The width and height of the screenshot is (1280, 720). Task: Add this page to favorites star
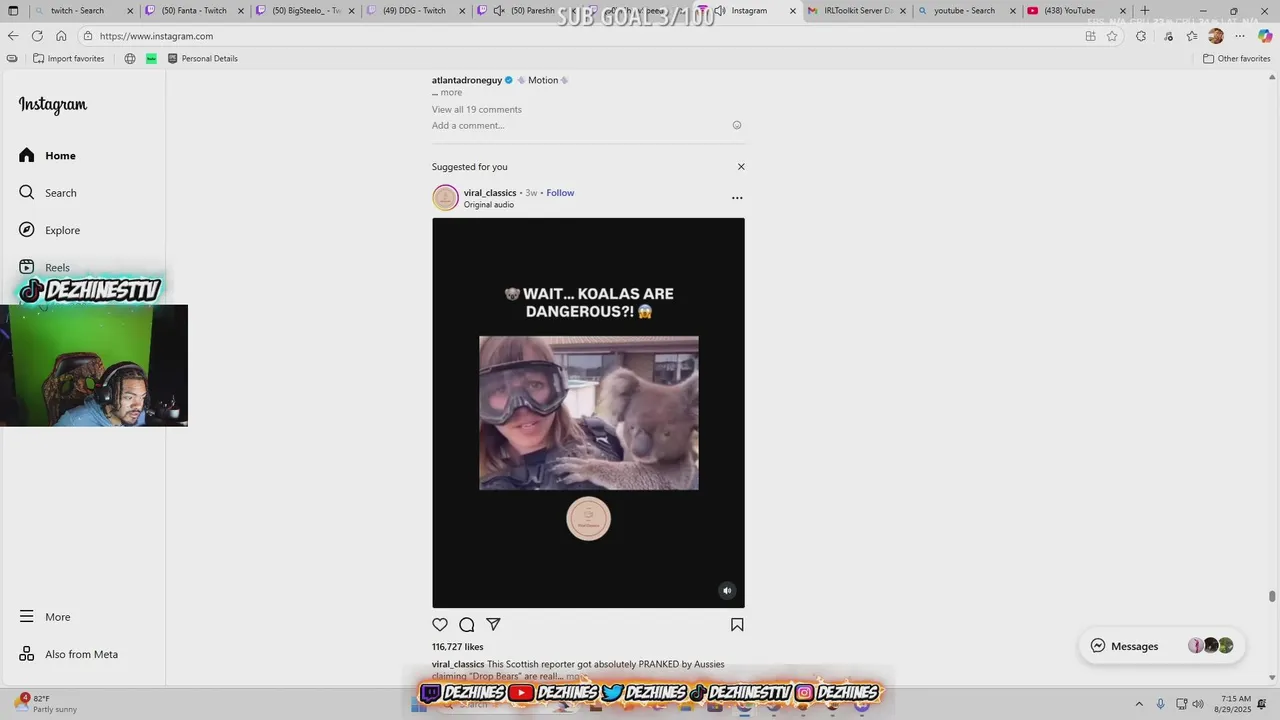[x=1112, y=36]
